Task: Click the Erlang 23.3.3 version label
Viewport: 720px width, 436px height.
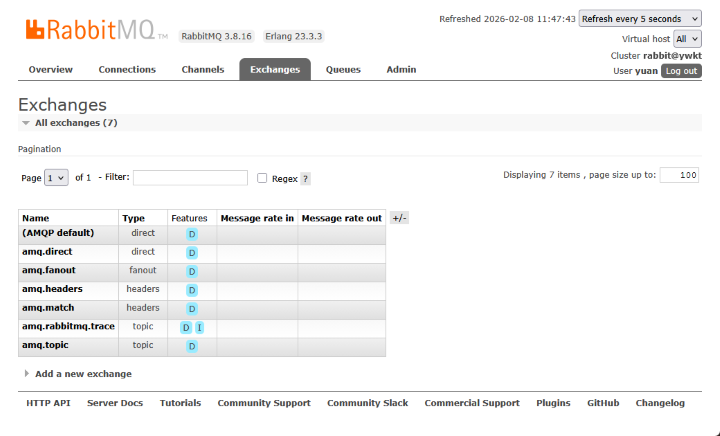Action: (x=294, y=36)
